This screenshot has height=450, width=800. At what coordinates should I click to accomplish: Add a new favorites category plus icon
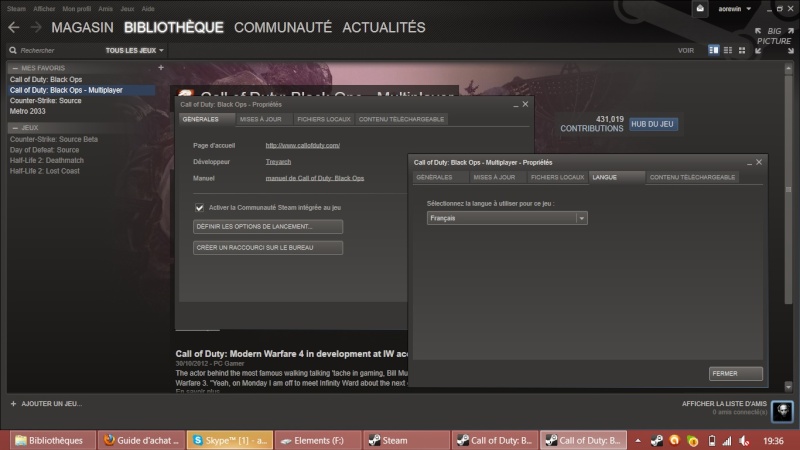[161, 67]
